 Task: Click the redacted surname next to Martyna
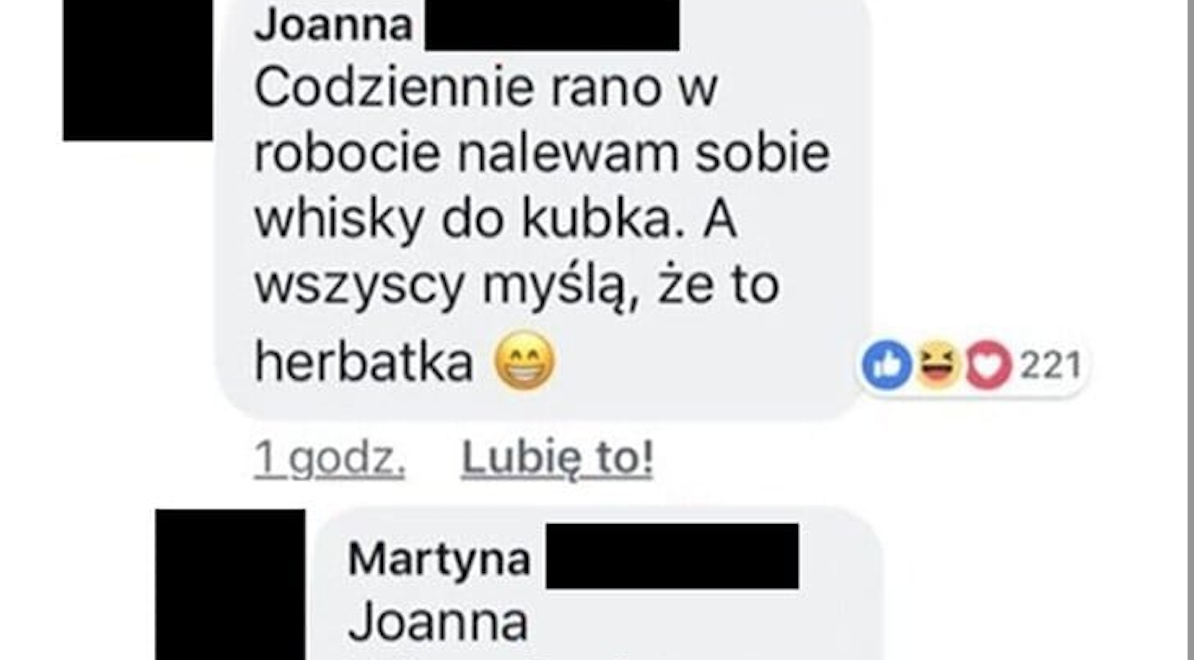point(672,556)
